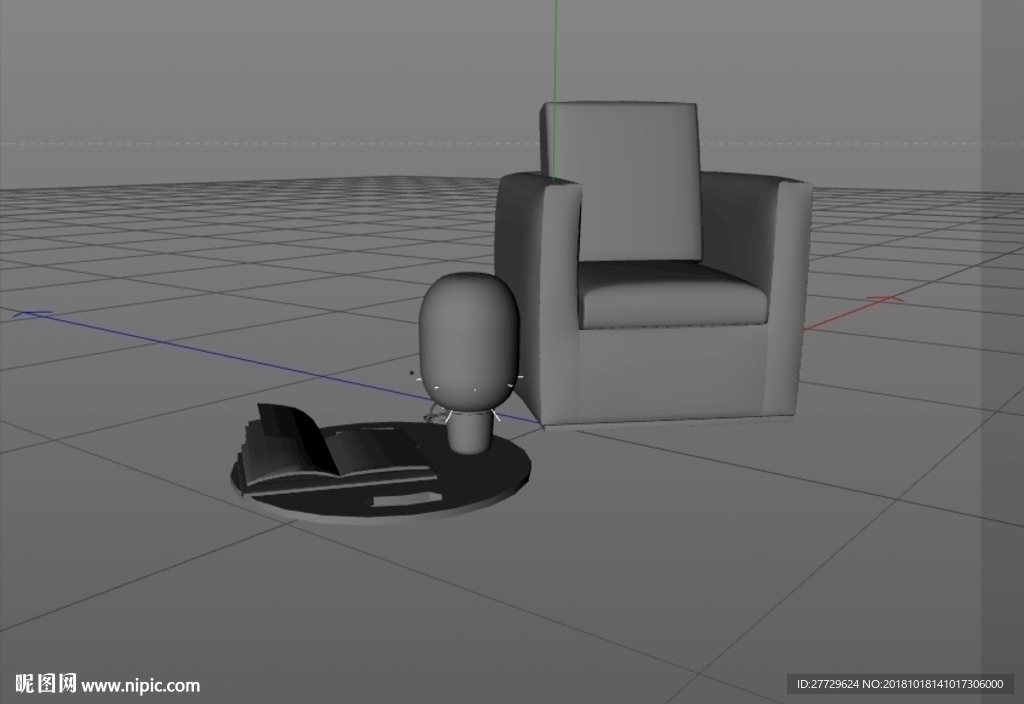
Task: Select the character's small cylindrical body
Action: pyautogui.click(x=469, y=432)
